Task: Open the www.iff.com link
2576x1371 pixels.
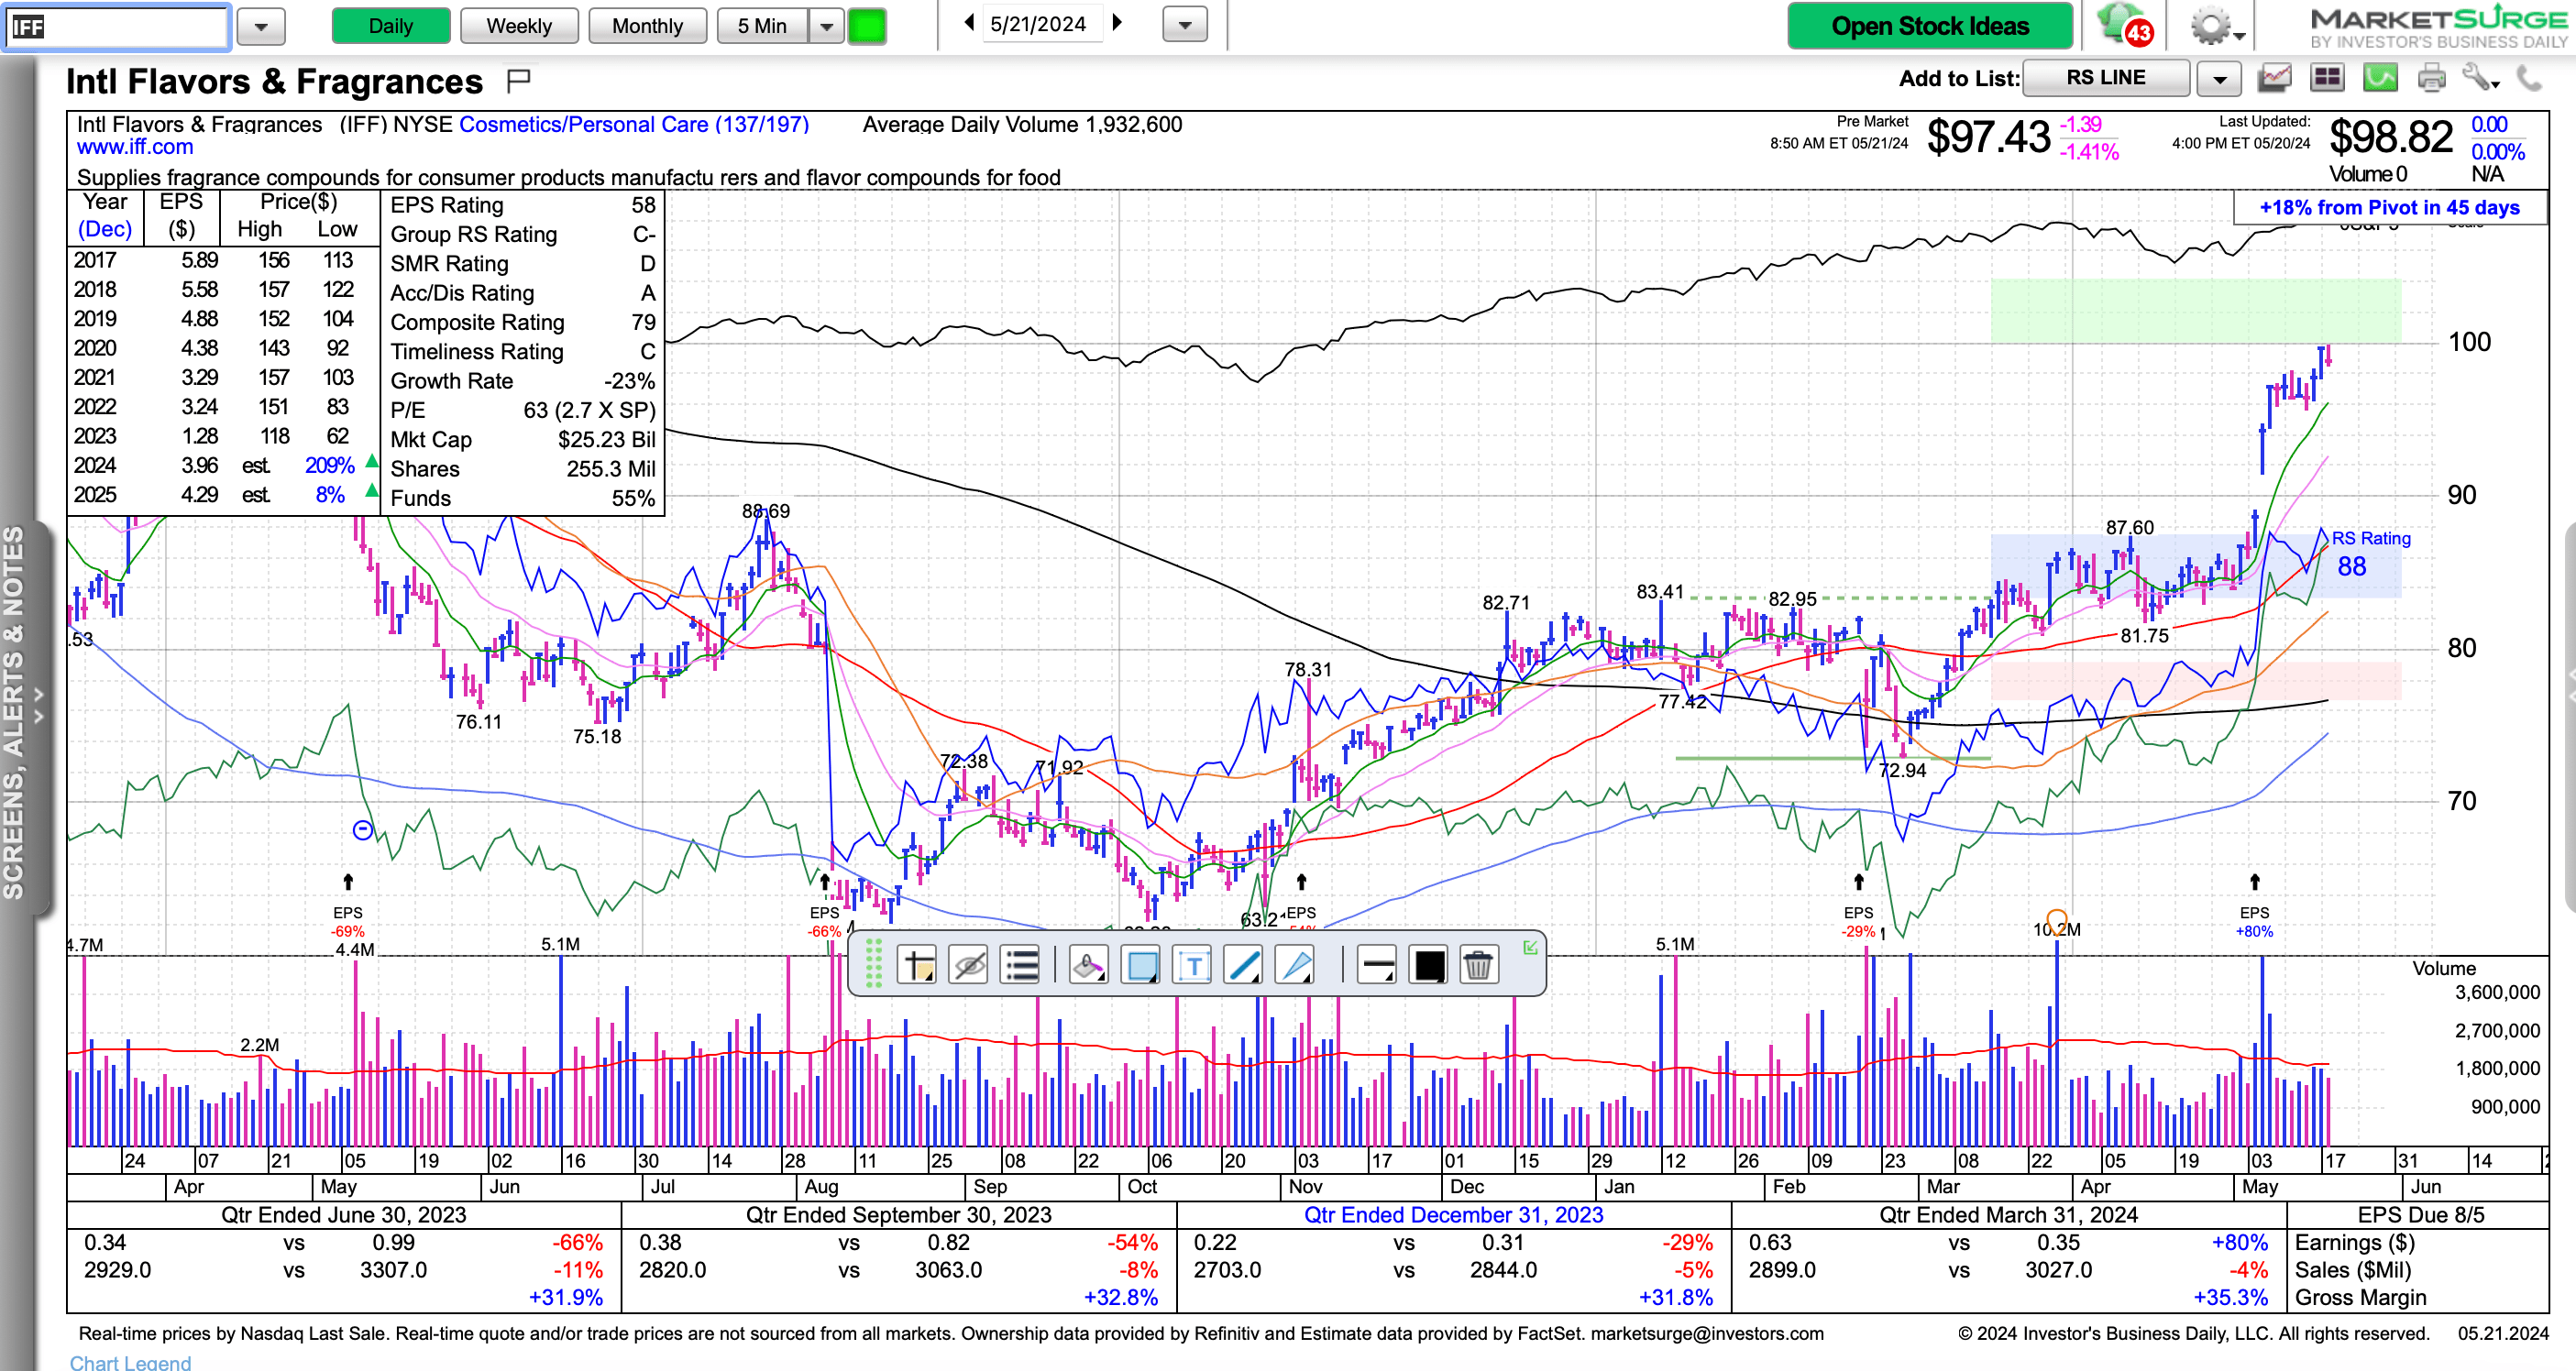Action: [x=135, y=147]
